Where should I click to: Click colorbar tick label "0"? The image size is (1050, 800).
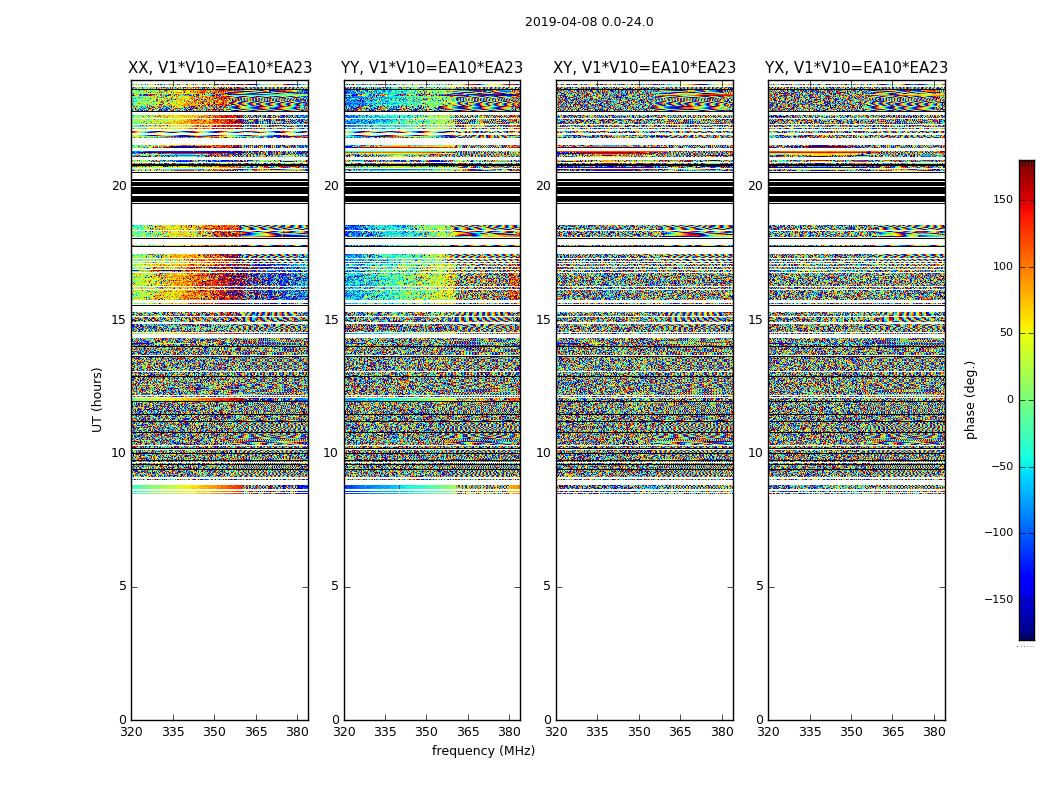click(1010, 400)
